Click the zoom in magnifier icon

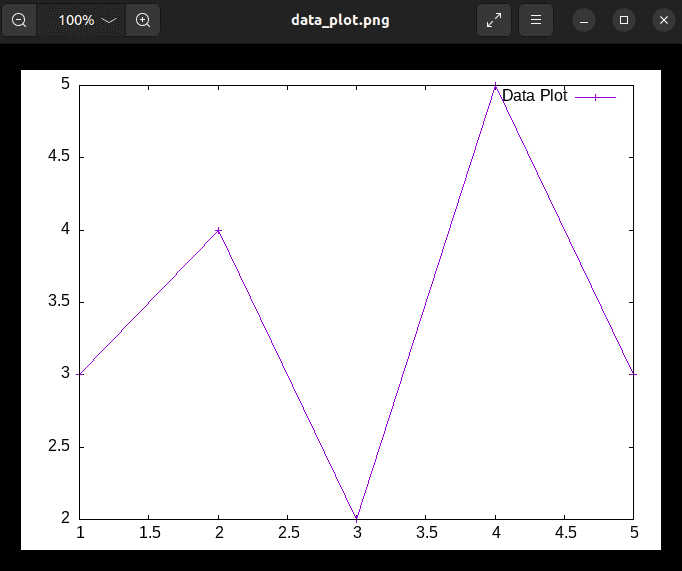click(x=143, y=20)
